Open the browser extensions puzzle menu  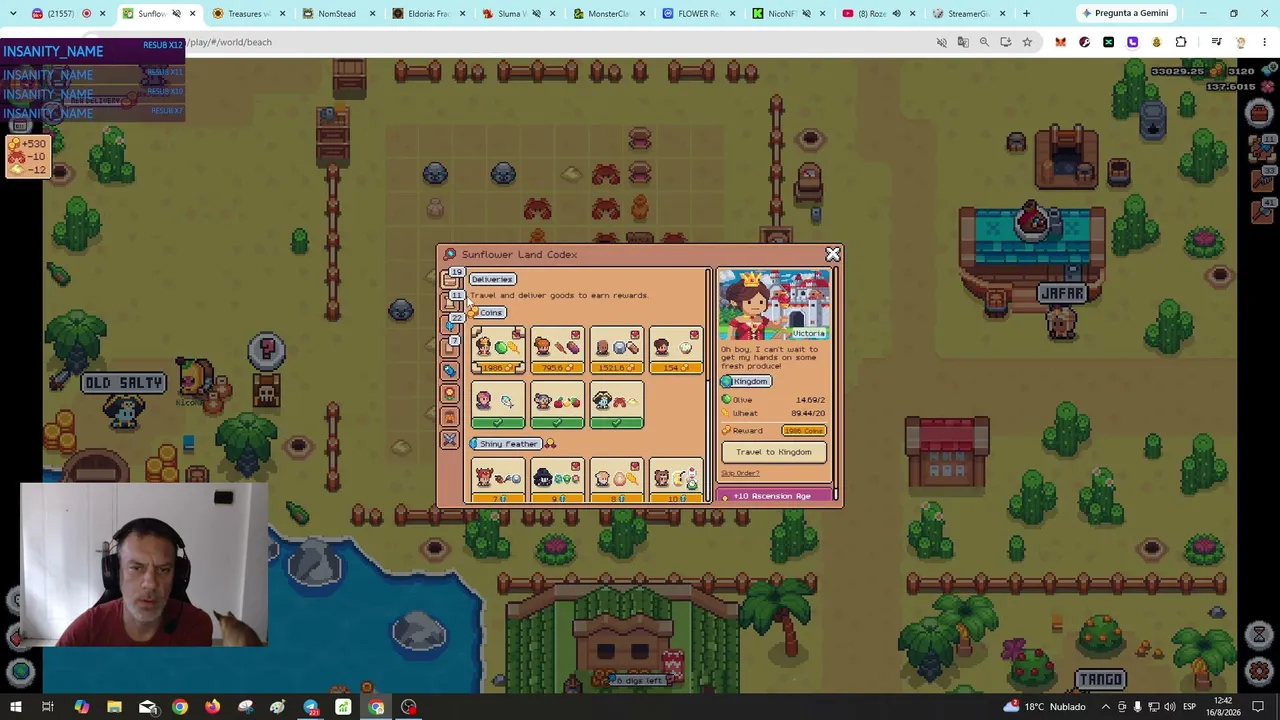click(x=1181, y=42)
